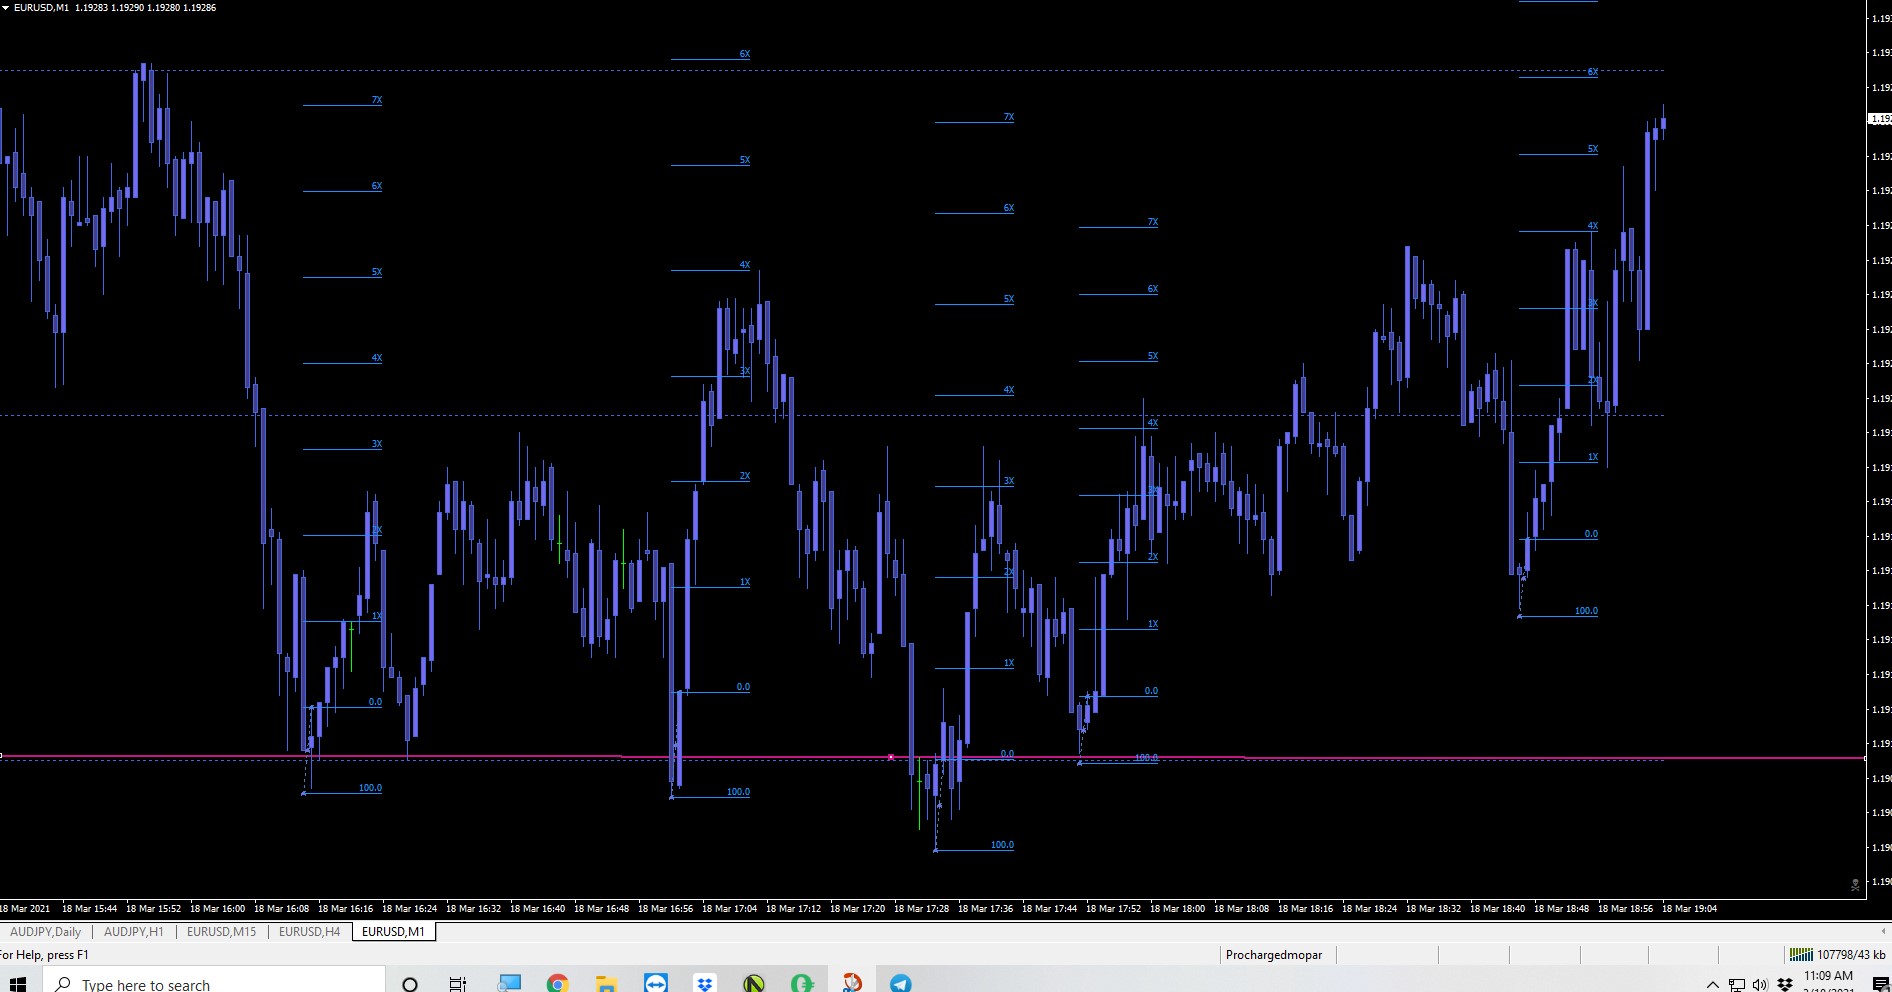Open the black and green N app
1892x992 pixels.
coord(754,984)
